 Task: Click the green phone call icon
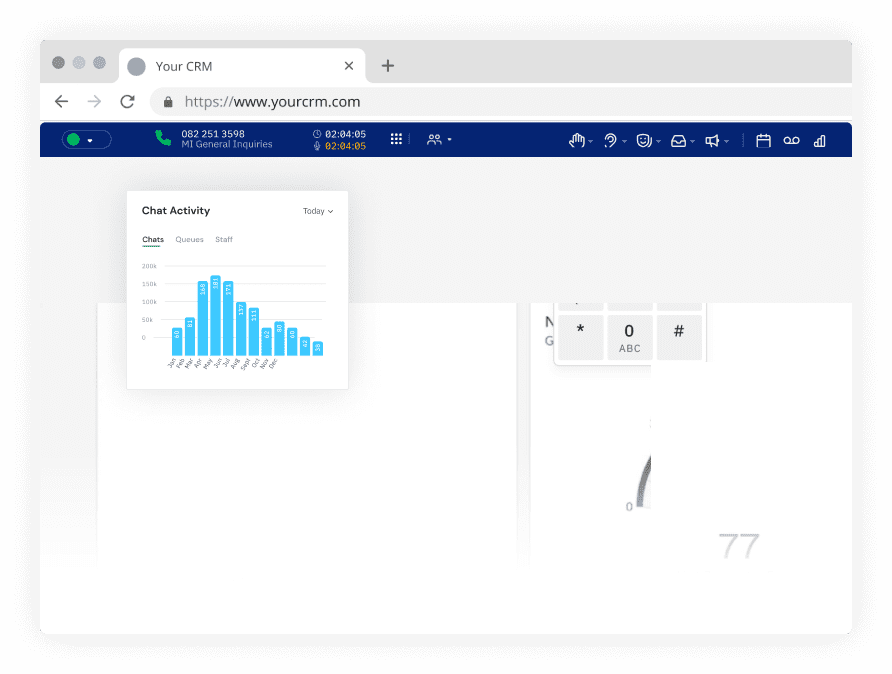(163, 138)
